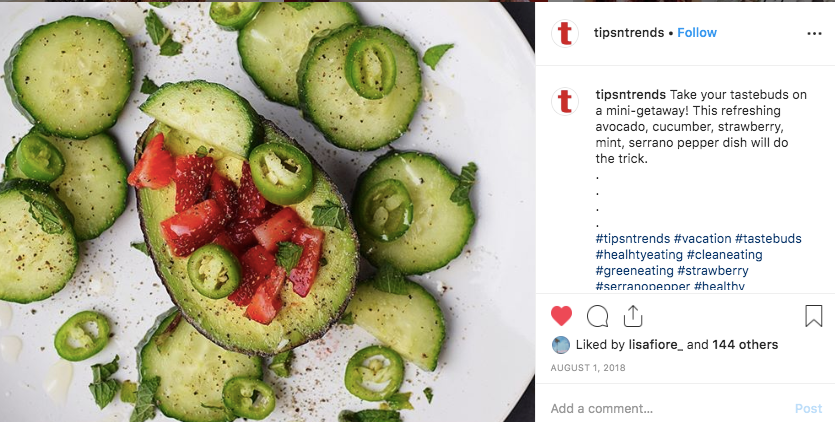The image size is (835, 422).
Task: Follow the tipsntrends account
Action: point(697,33)
